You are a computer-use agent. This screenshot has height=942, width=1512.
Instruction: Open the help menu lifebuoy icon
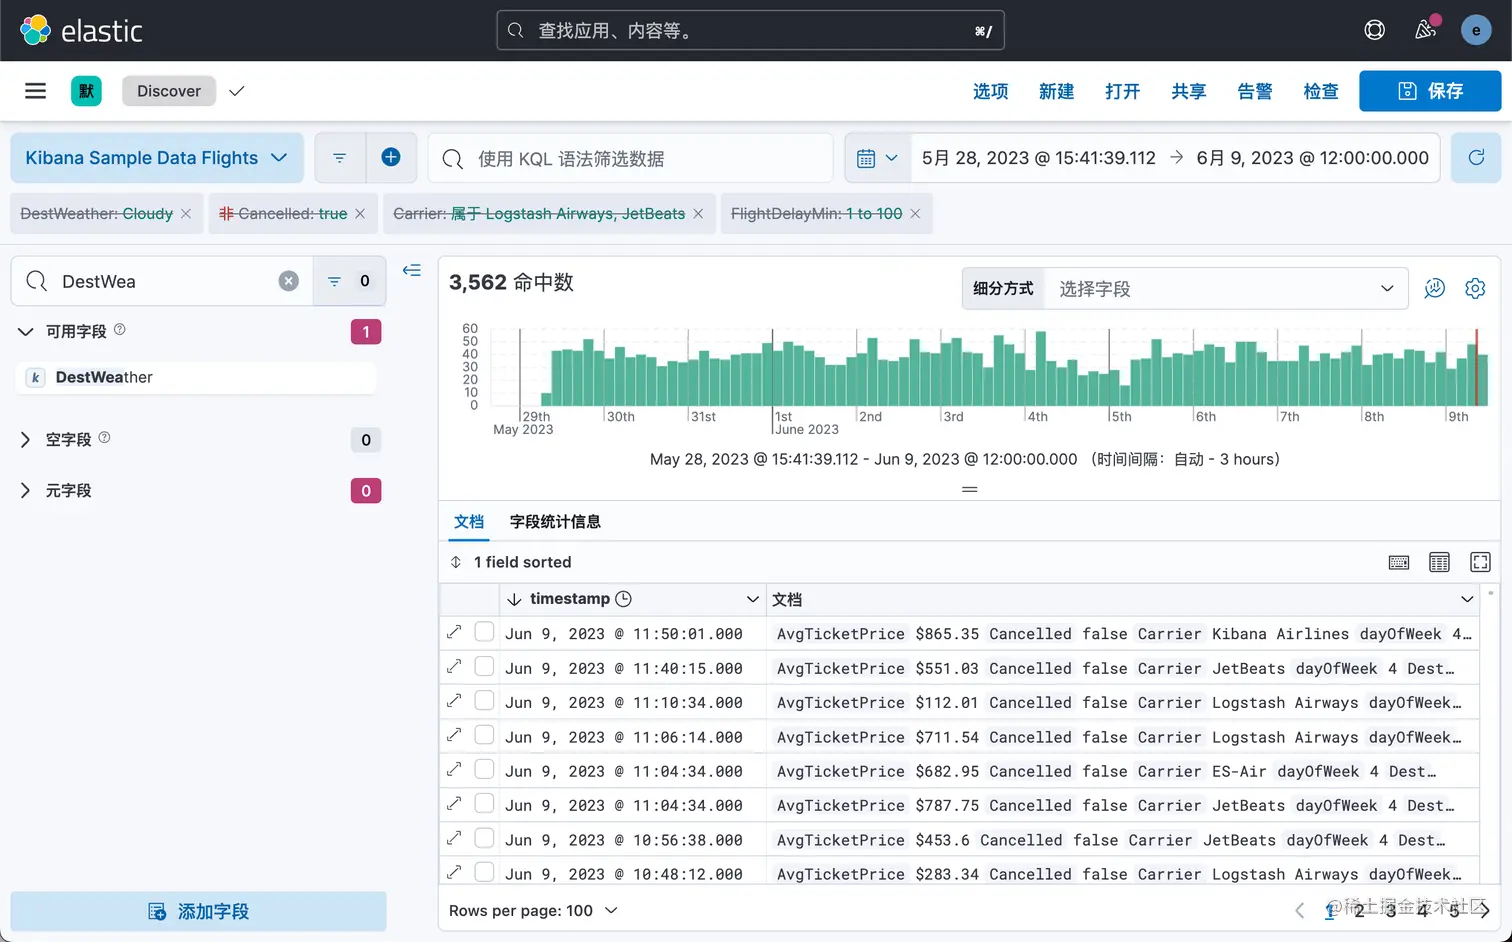pyautogui.click(x=1375, y=30)
